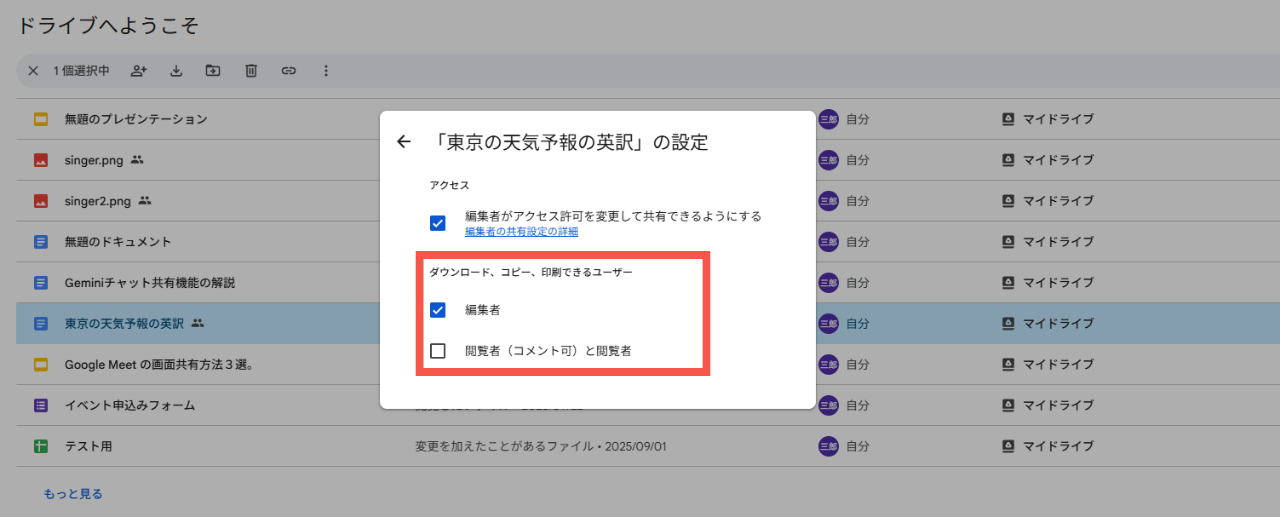This screenshot has width=1280, height=517.
Task: Click the Slides icon for 無題のプレゼンテーション
Action: coord(41,119)
